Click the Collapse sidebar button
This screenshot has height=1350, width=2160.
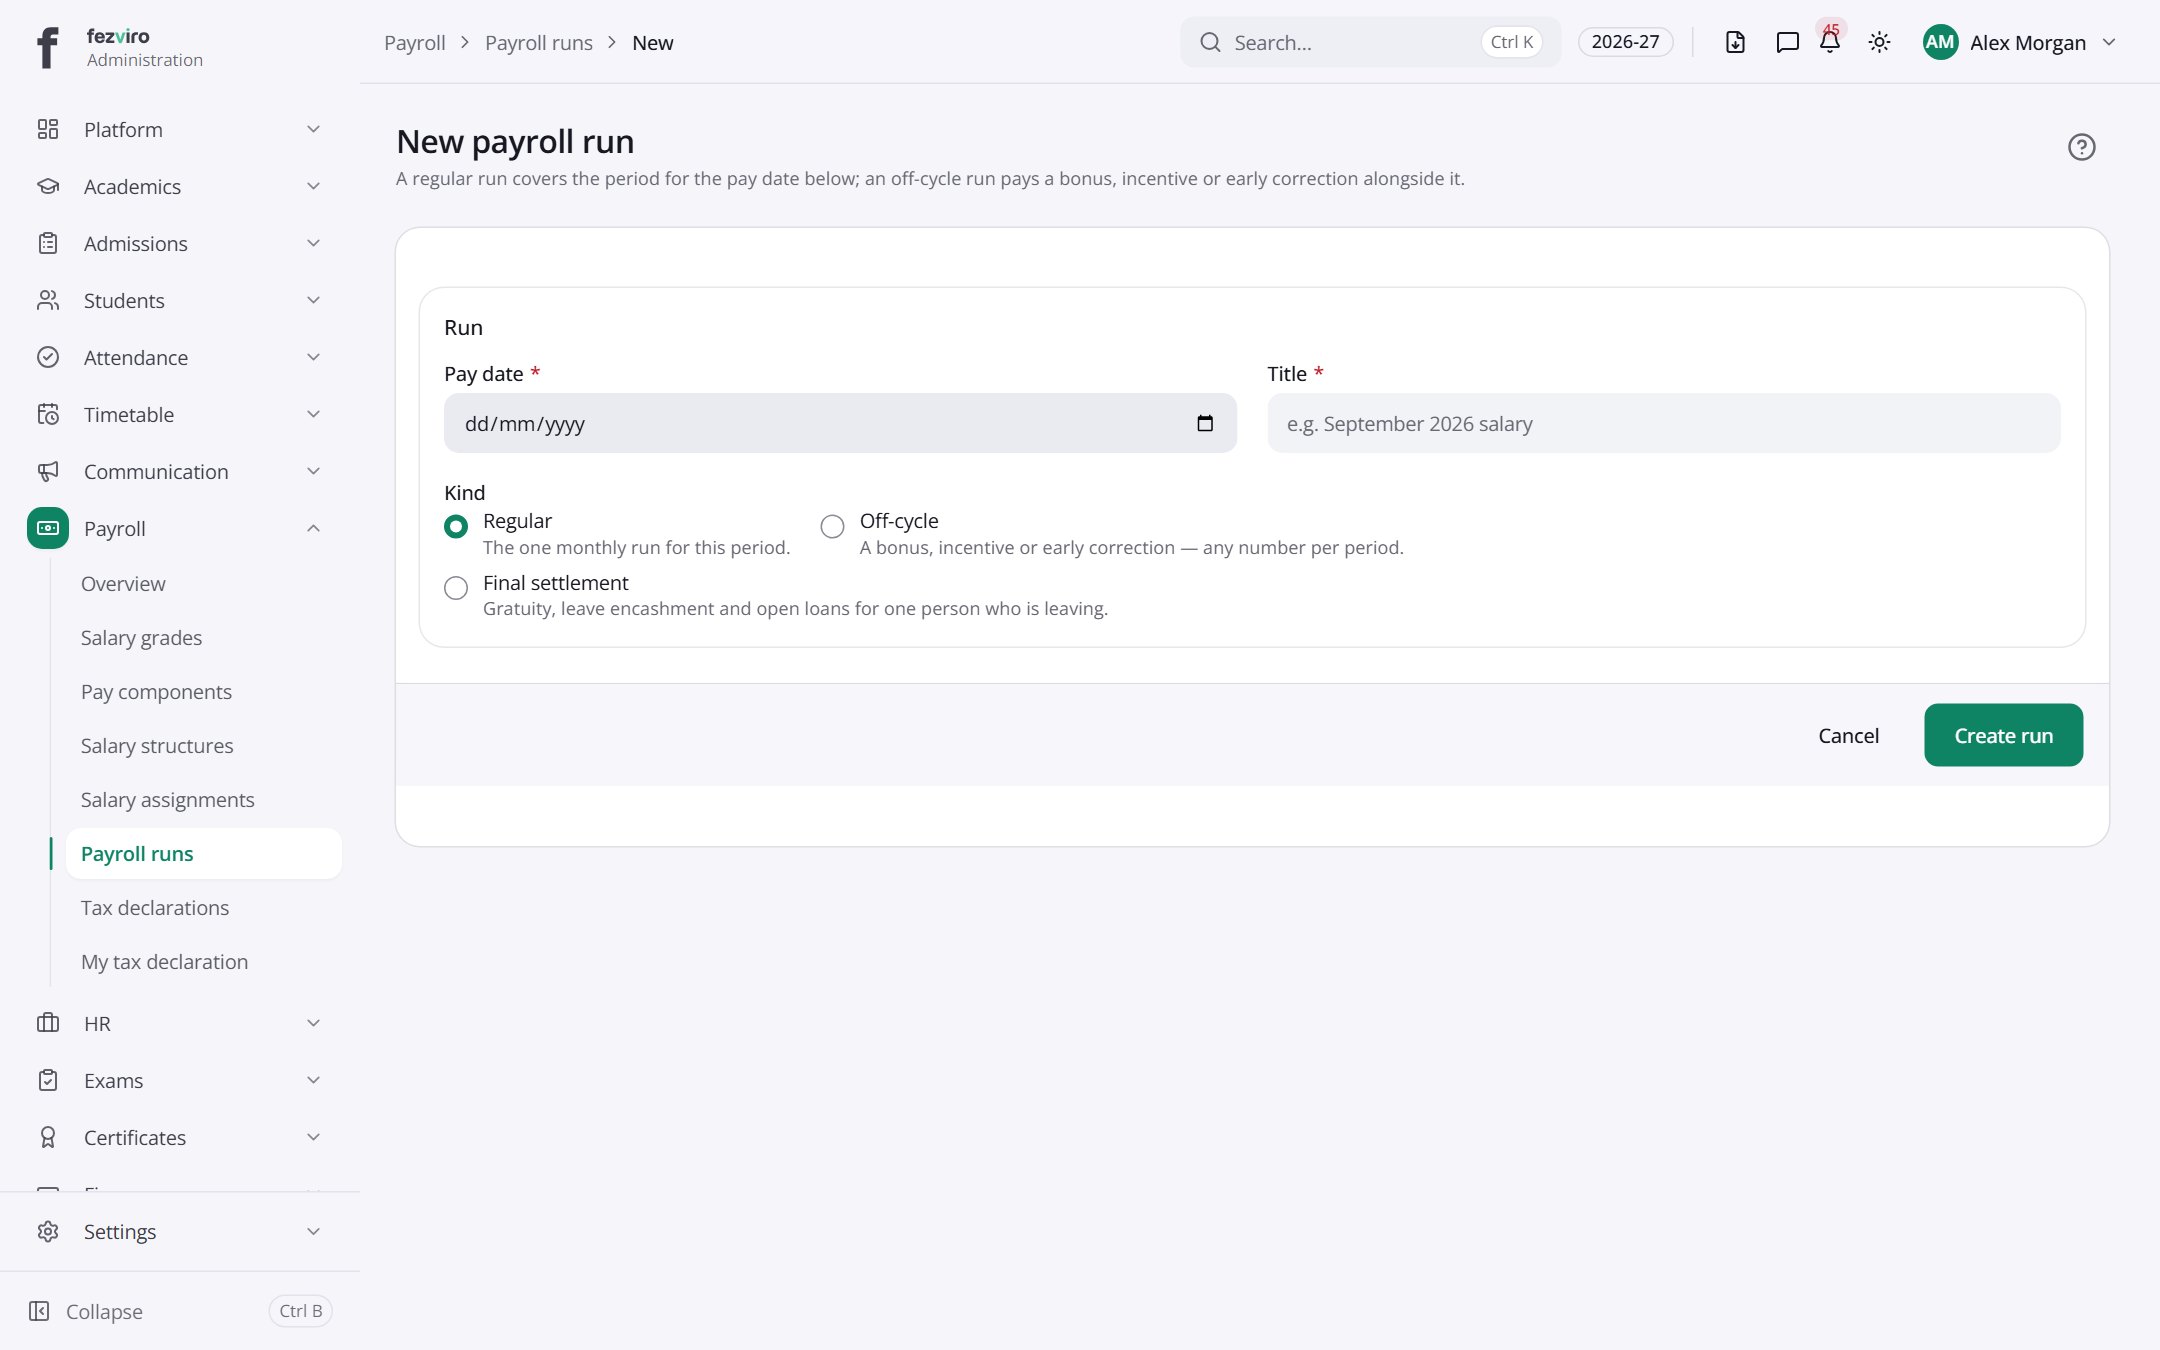180,1311
